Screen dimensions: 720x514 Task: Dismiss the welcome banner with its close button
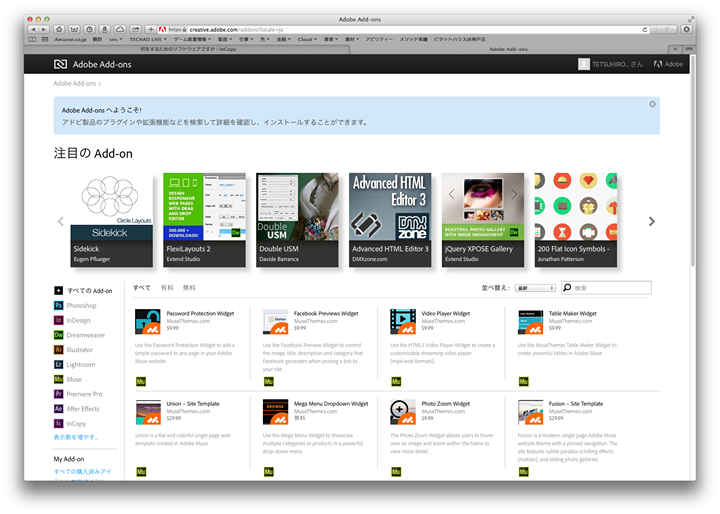652,104
